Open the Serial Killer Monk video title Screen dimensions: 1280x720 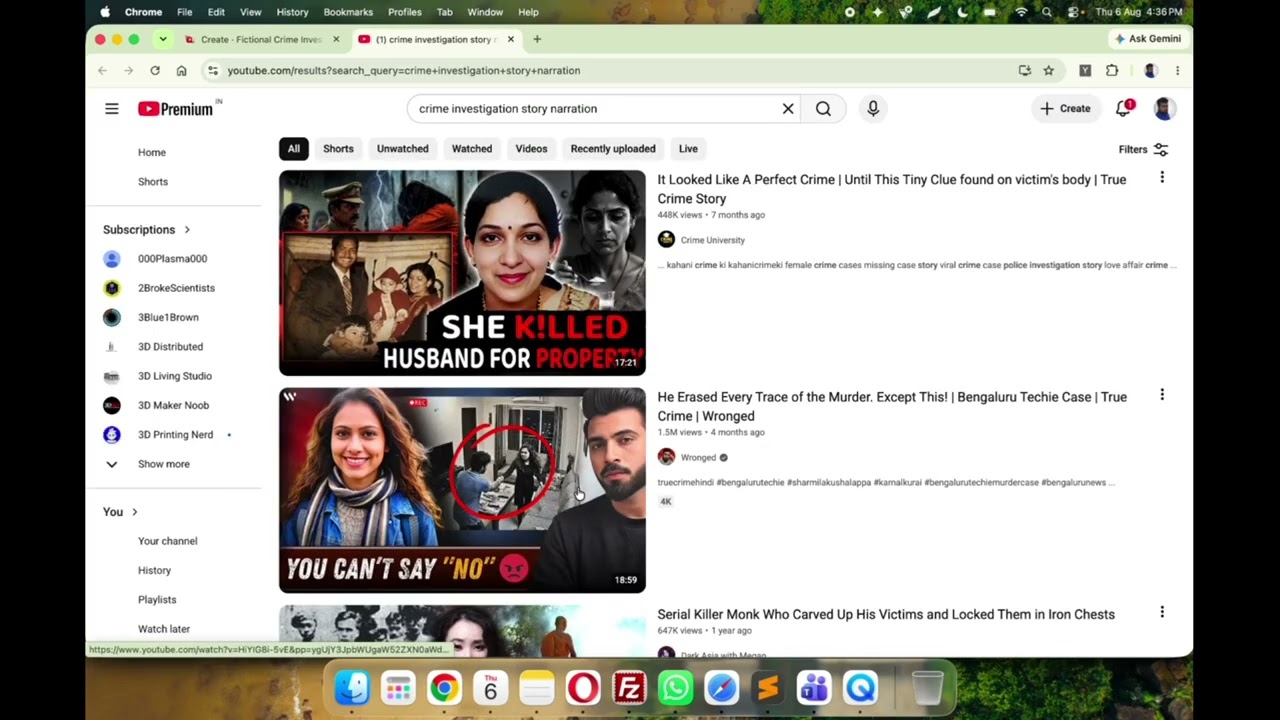click(886, 614)
